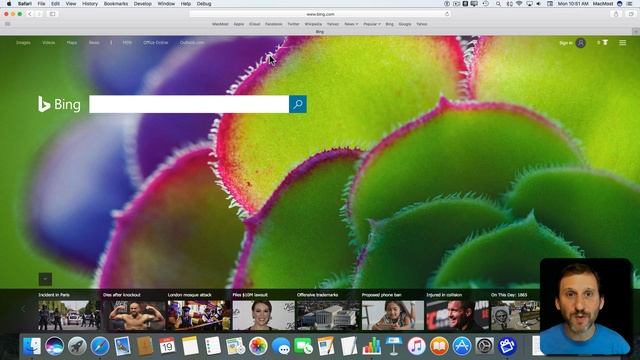Open the 'Files $10M lawsuit' story thumbnail
Viewport: 640px width, 360px height.
click(x=263, y=315)
